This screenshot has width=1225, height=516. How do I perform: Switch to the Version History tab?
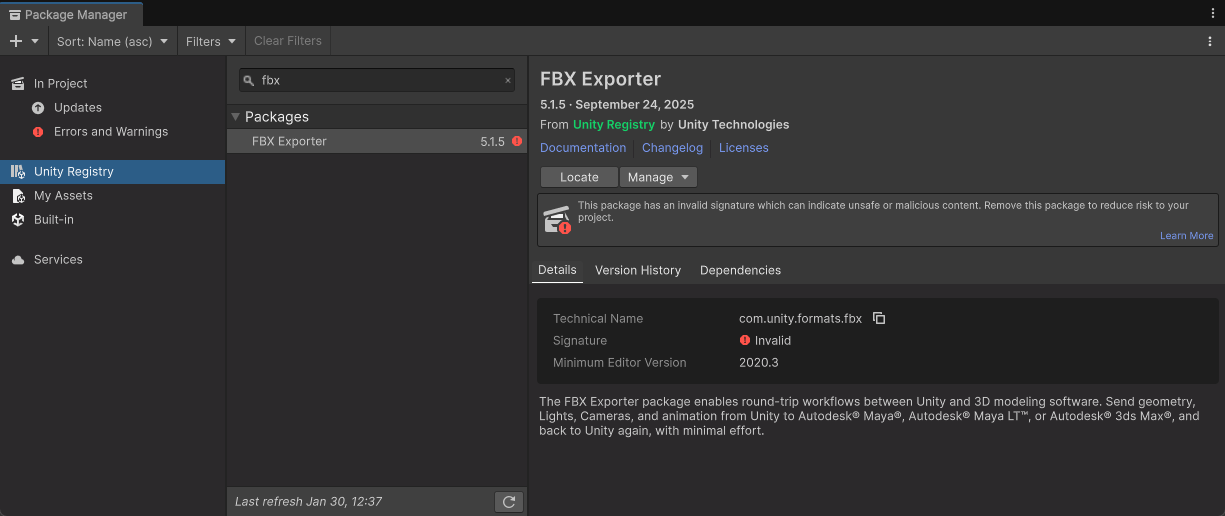pyautogui.click(x=638, y=270)
